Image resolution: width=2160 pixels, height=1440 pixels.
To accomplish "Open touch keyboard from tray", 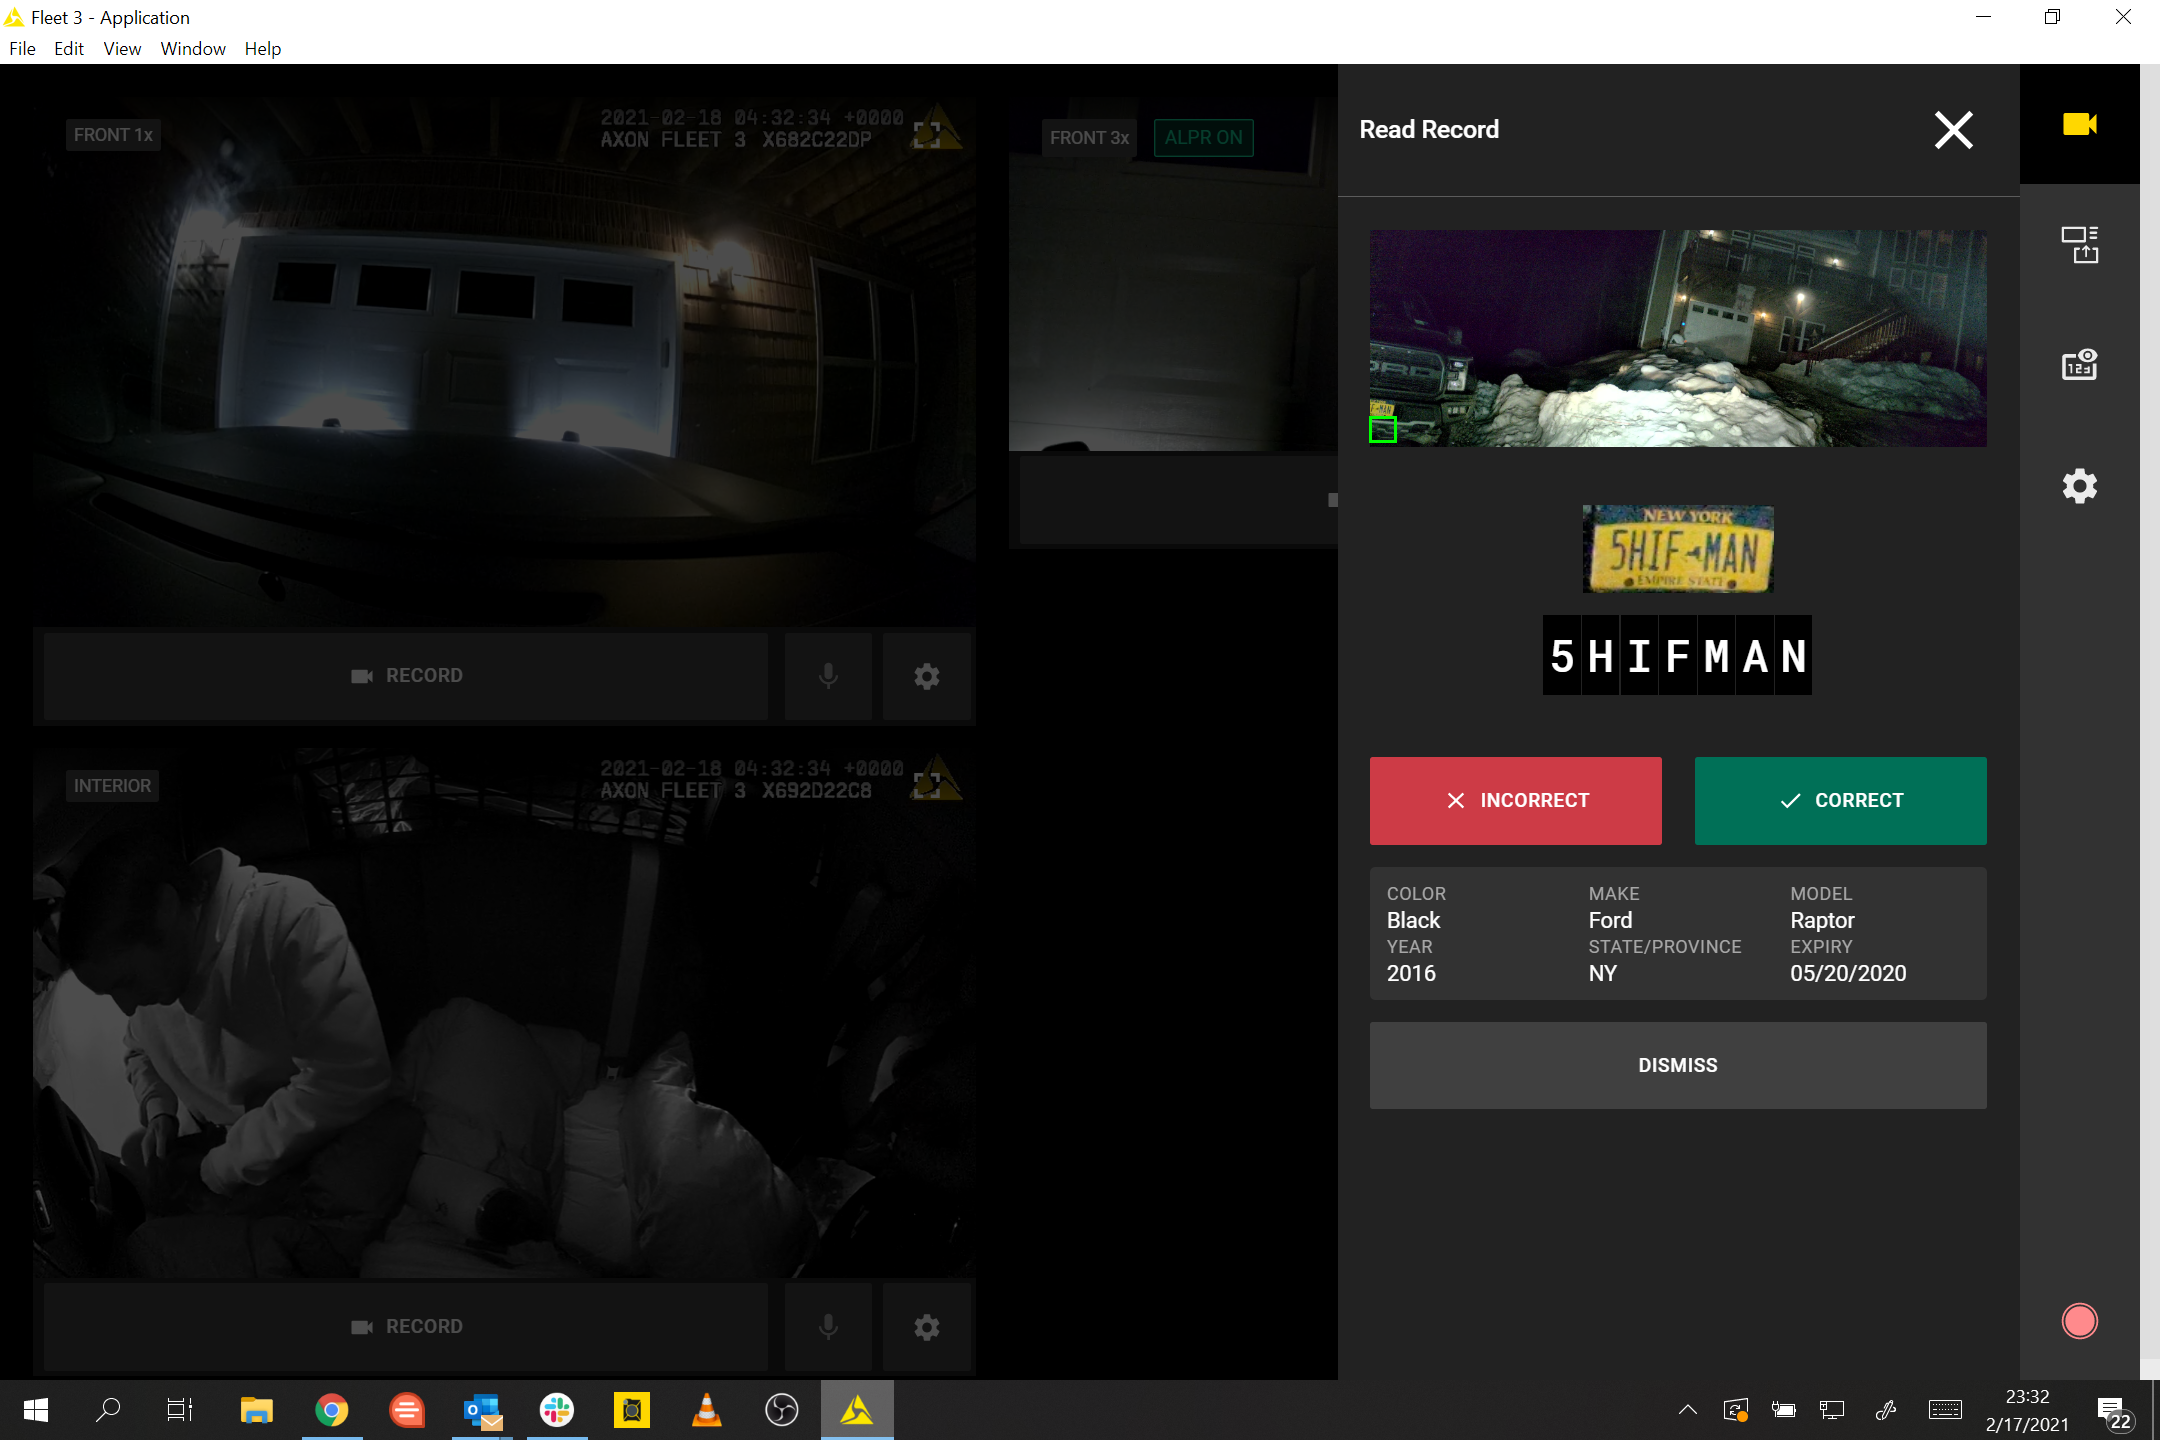I will coord(1945,1410).
